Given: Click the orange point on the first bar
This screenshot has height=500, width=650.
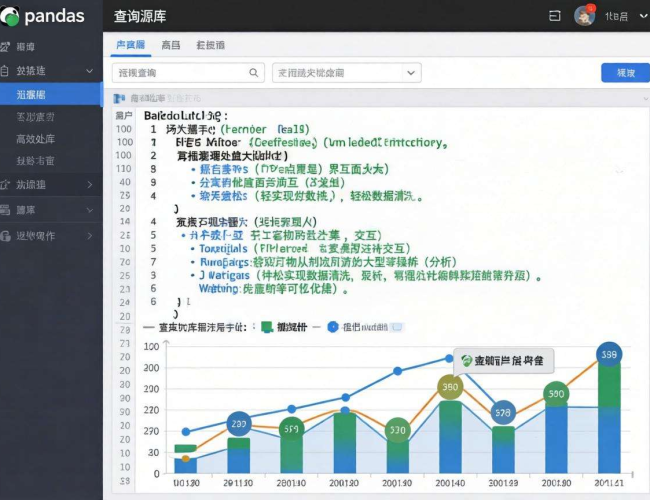Looking at the screenshot, I should coord(186,459).
